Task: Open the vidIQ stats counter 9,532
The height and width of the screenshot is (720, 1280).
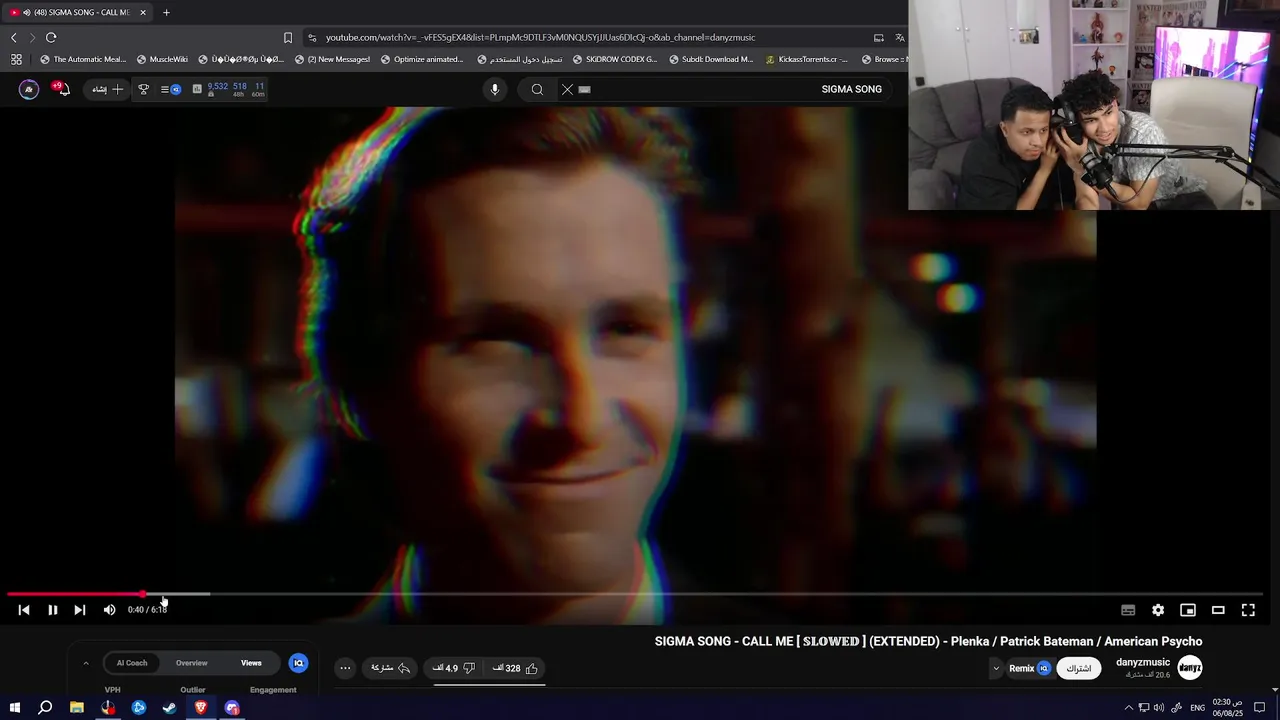Action: pyautogui.click(x=218, y=87)
